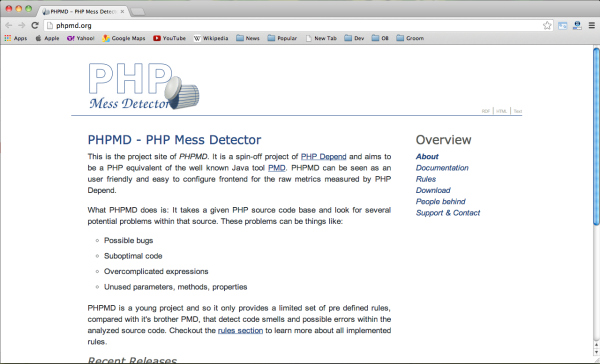Open the Apple bookmark
The image size is (600, 364).
47,38
